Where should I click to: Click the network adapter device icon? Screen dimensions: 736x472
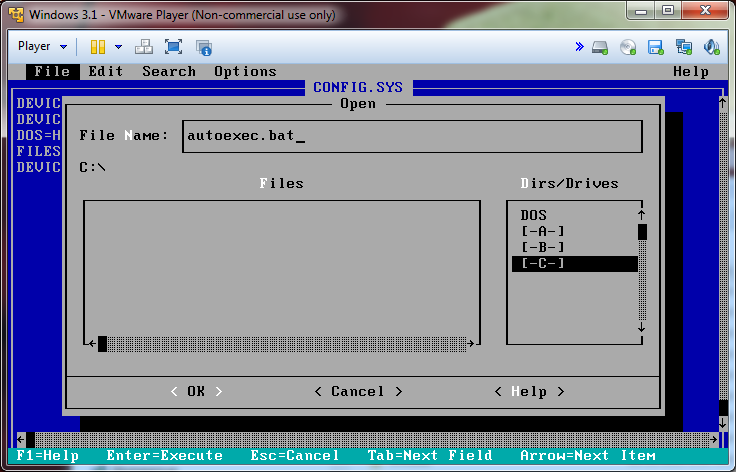pyautogui.click(x=684, y=47)
